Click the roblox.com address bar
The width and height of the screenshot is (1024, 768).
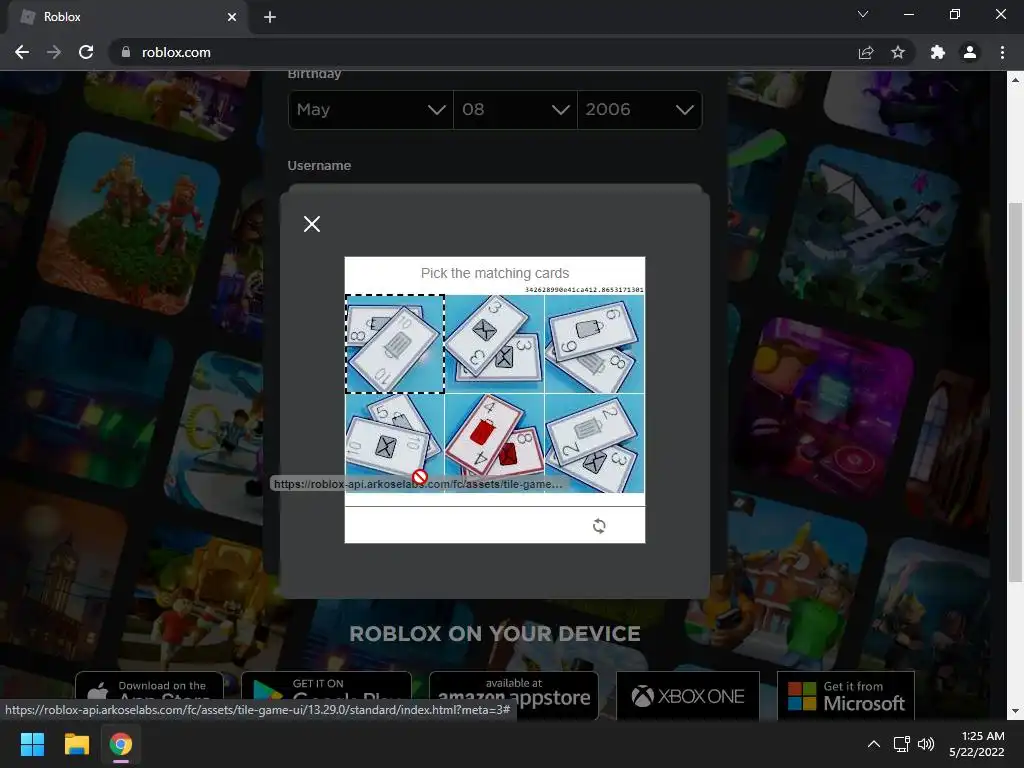pos(483,52)
